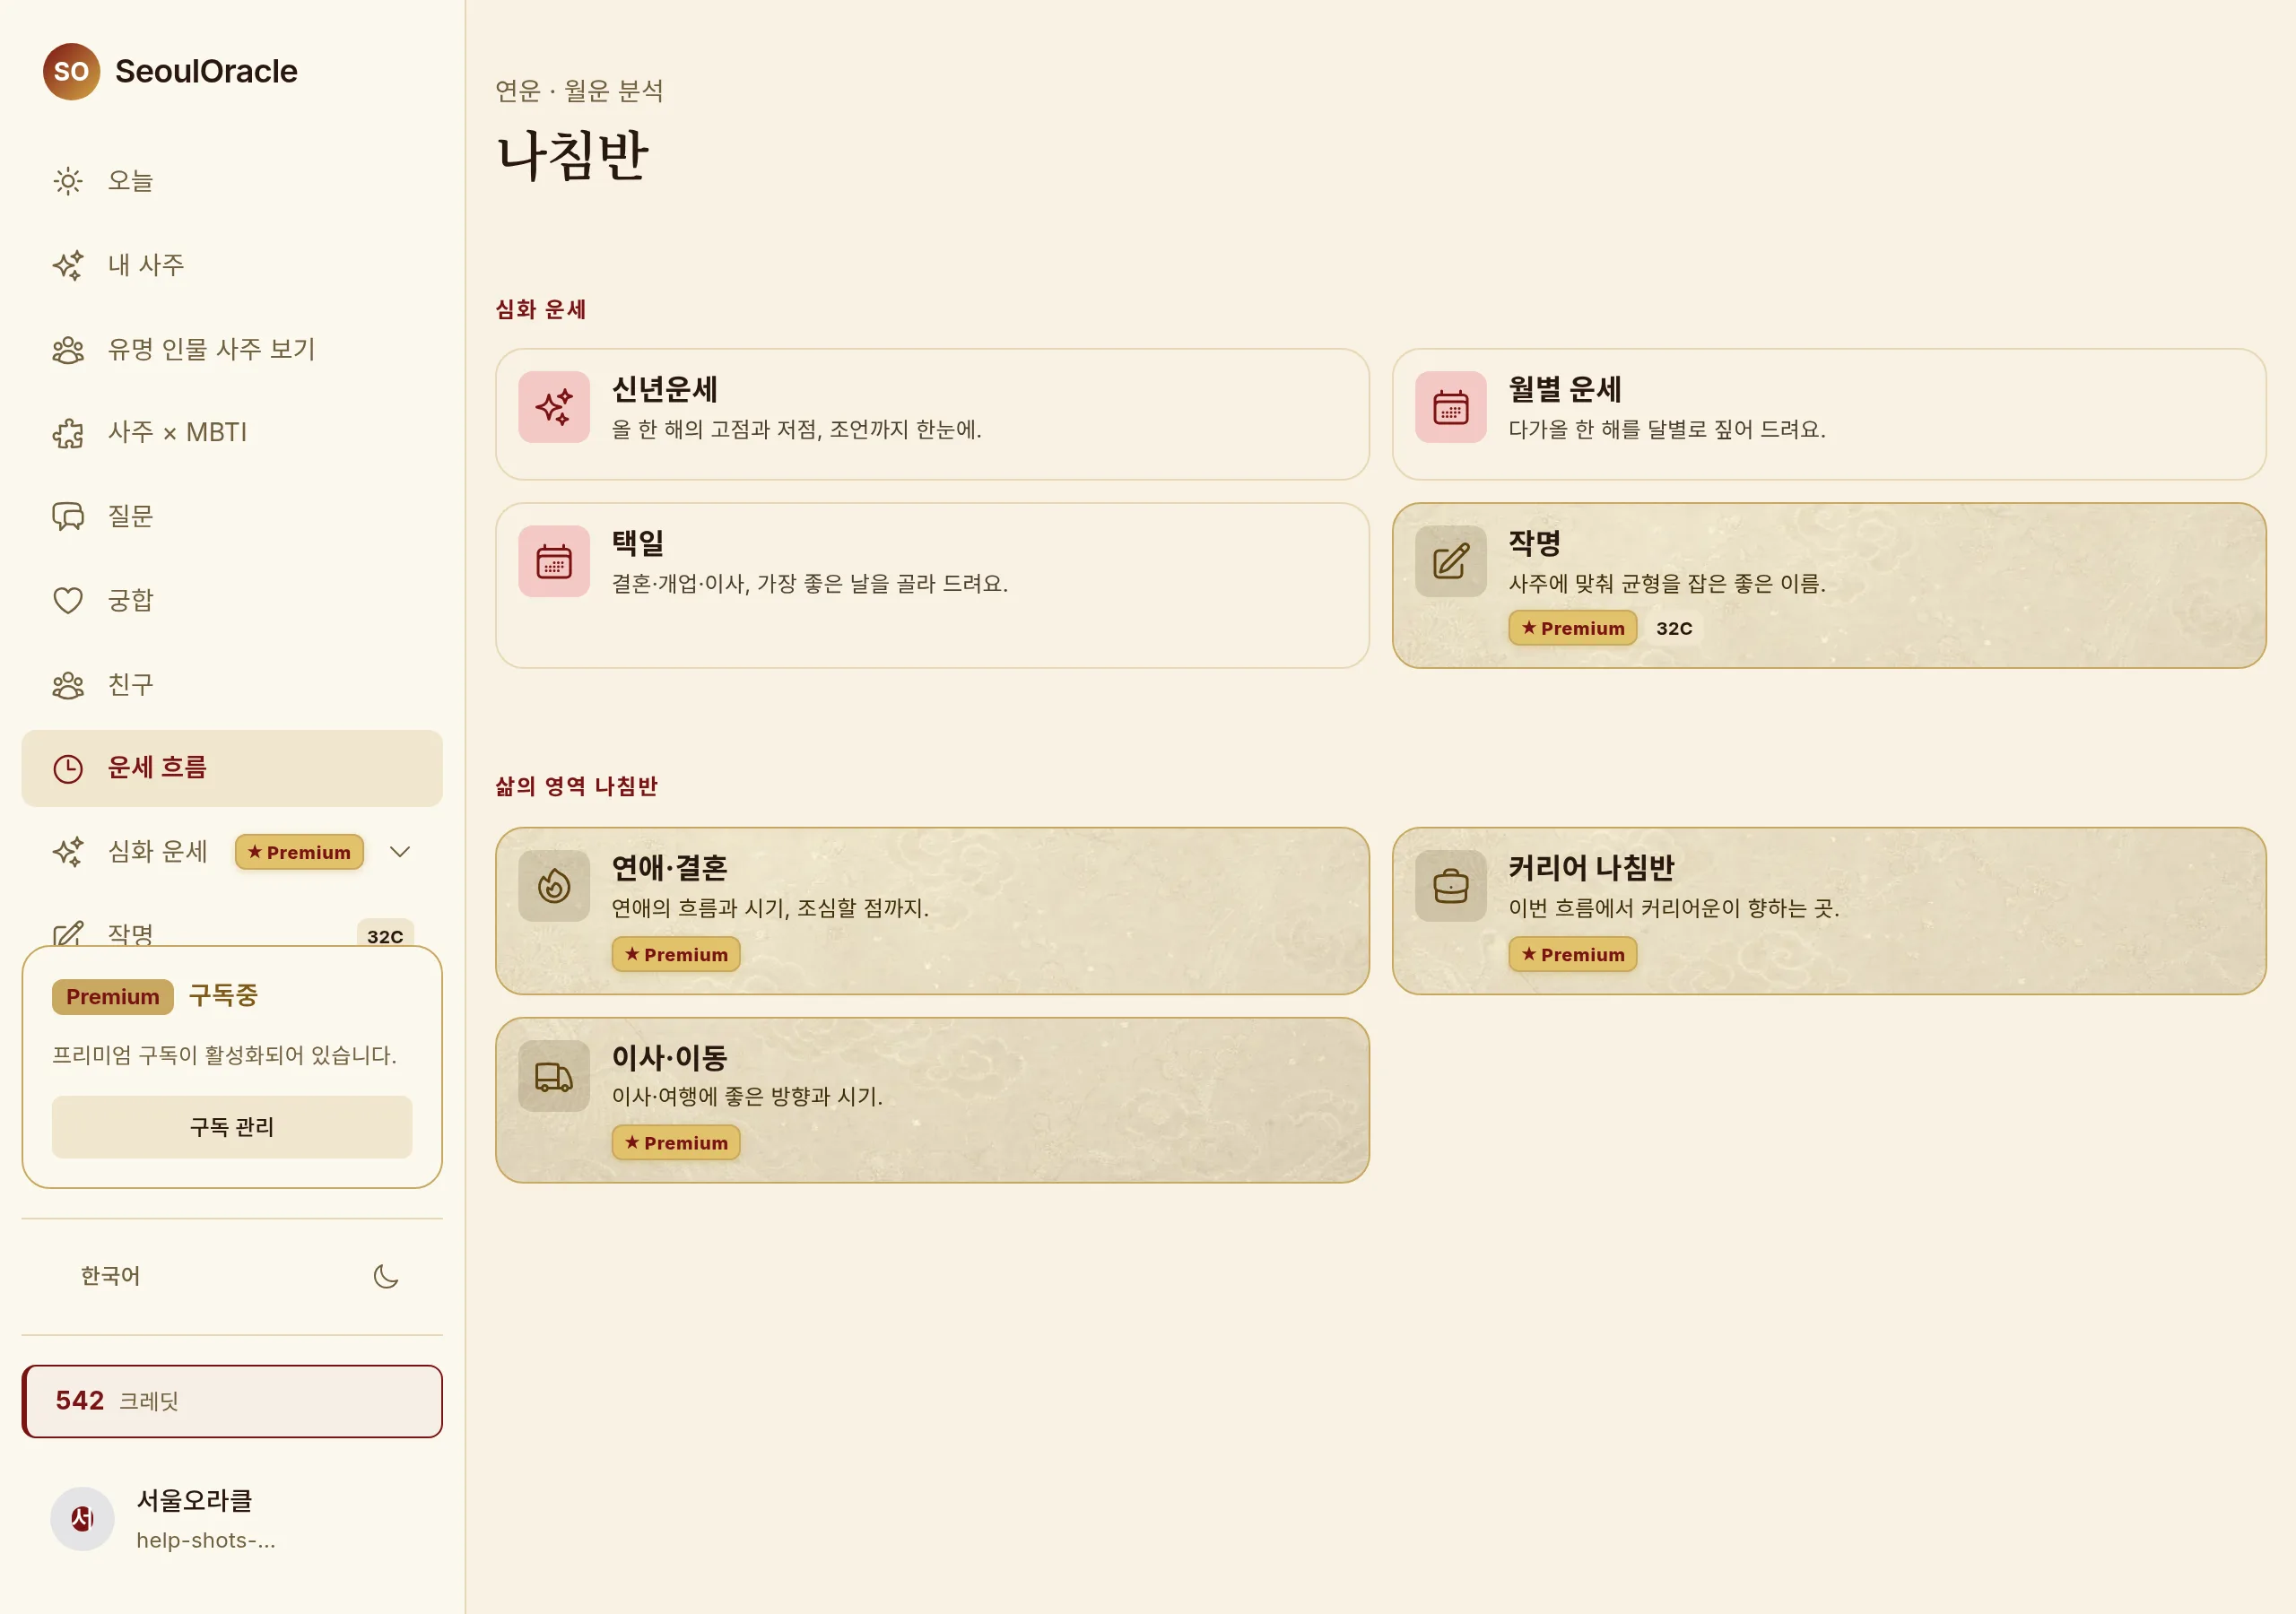This screenshot has width=2296, height=1614.
Task: Click the 구독 관리 button
Action: pyautogui.click(x=232, y=1127)
